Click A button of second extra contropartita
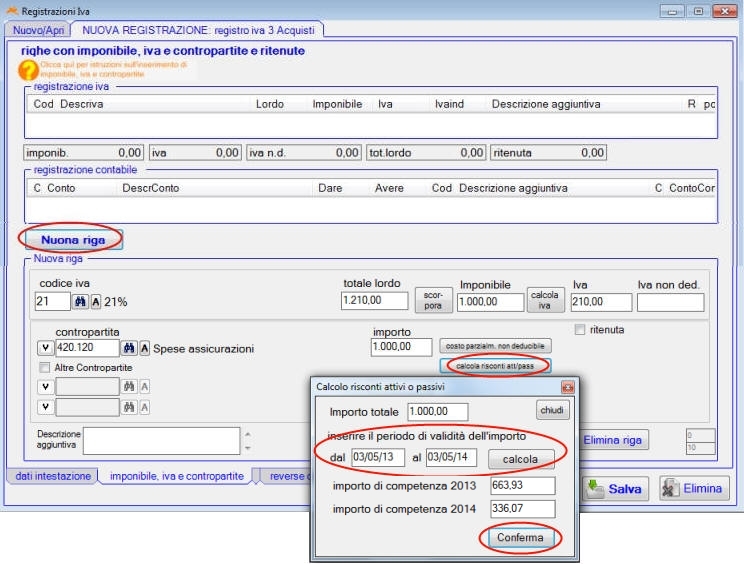744x564 pixels. (x=145, y=407)
